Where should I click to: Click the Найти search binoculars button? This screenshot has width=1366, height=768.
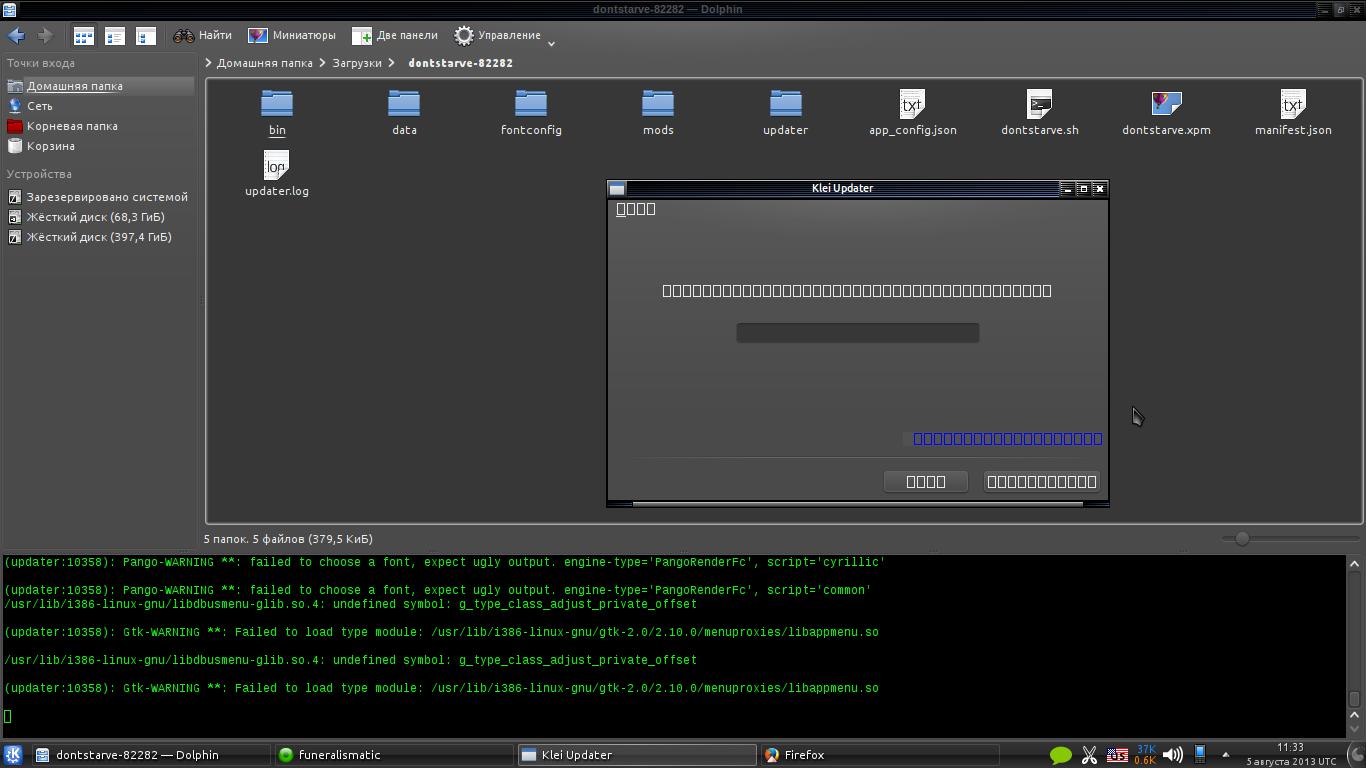point(203,36)
